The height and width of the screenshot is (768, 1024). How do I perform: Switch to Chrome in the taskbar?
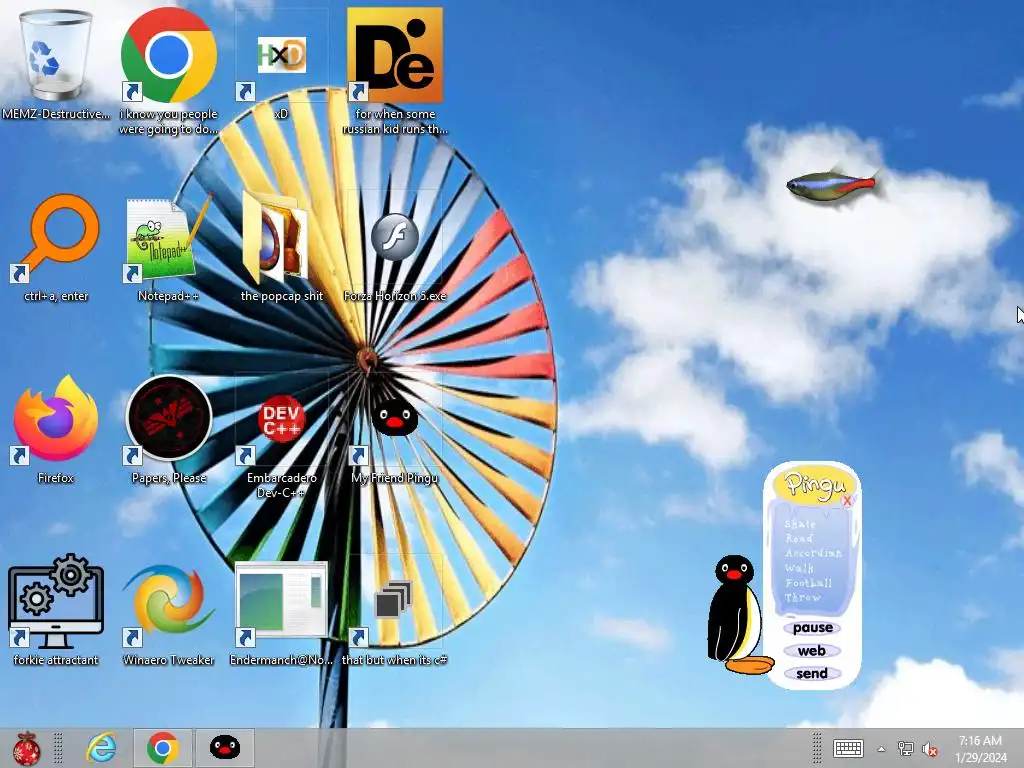coord(163,748)
